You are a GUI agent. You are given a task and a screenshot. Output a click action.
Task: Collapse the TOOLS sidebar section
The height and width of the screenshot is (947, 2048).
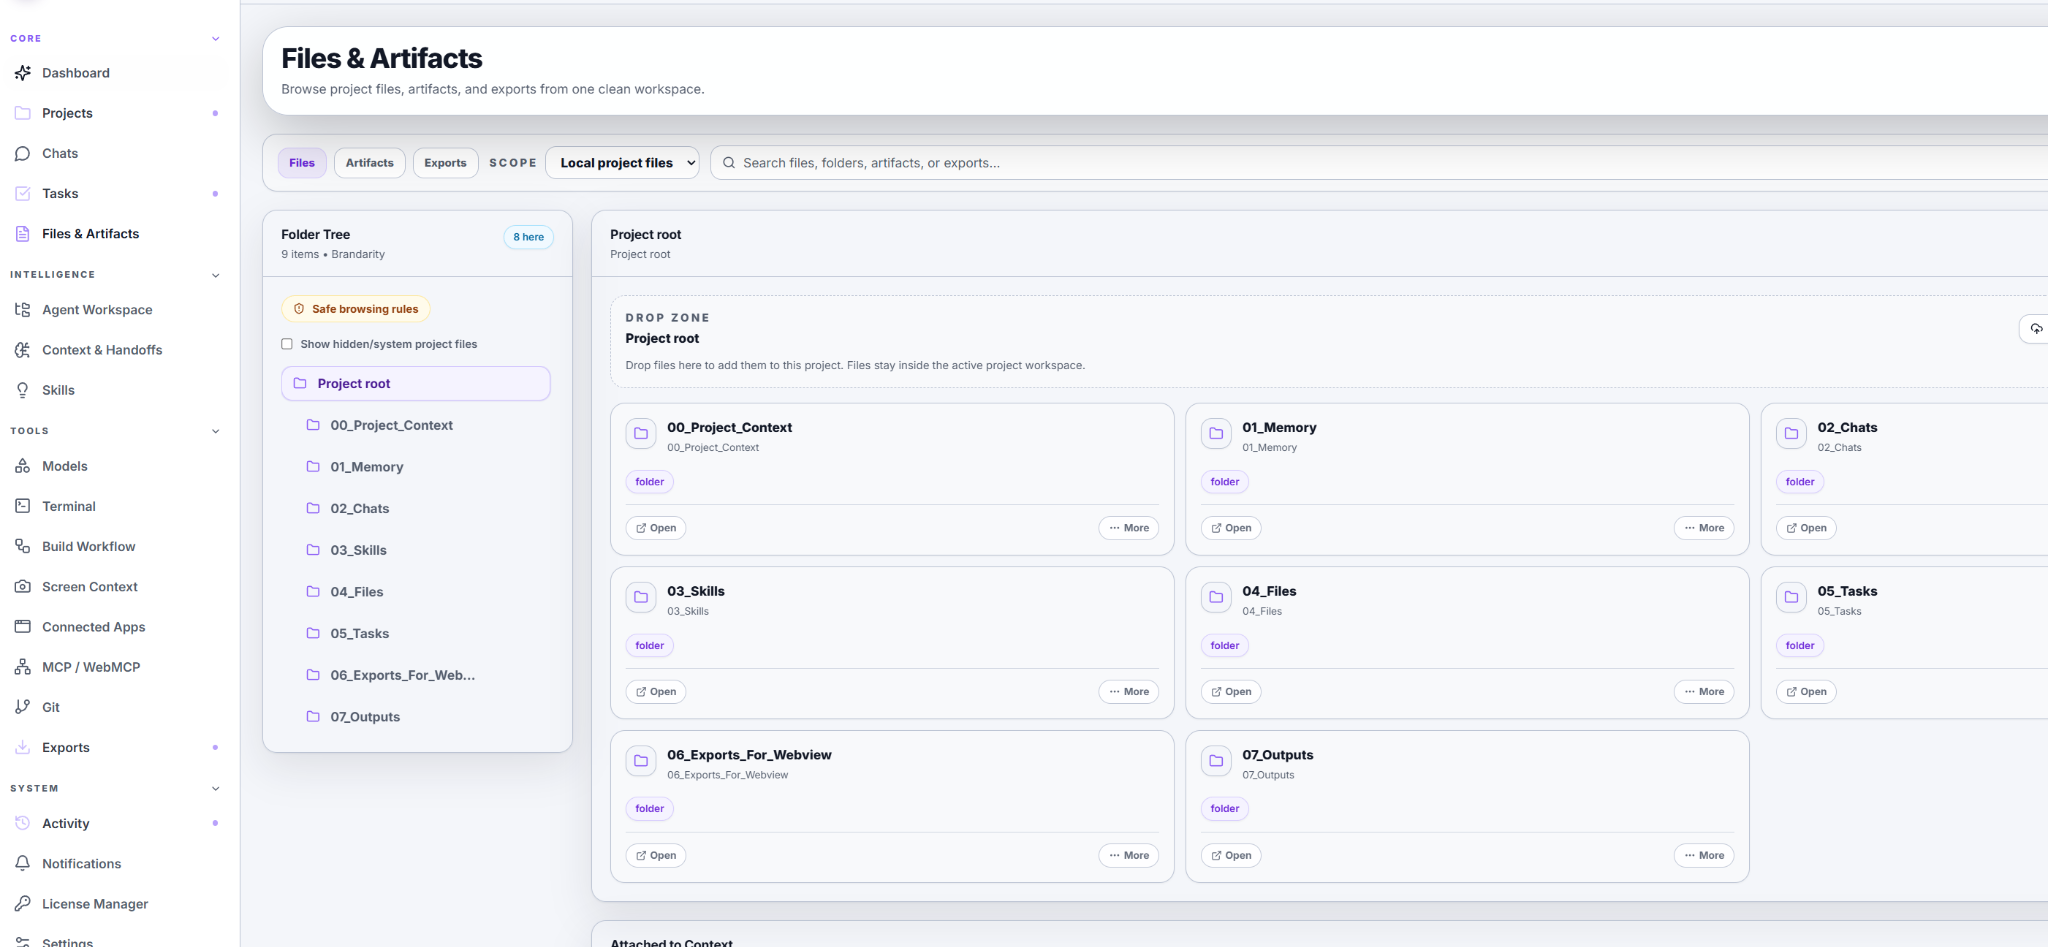216,431
